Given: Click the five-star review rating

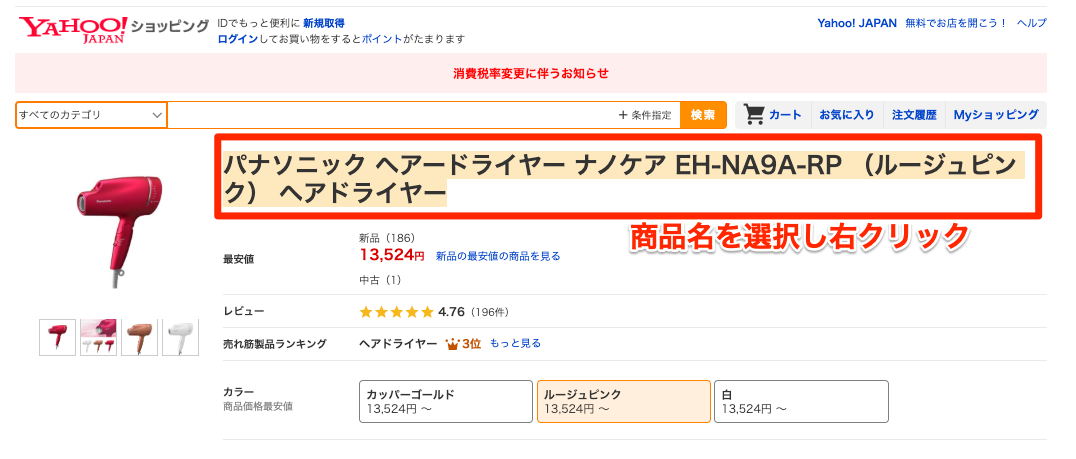Looking at the screenshot, I should point(397,312).
